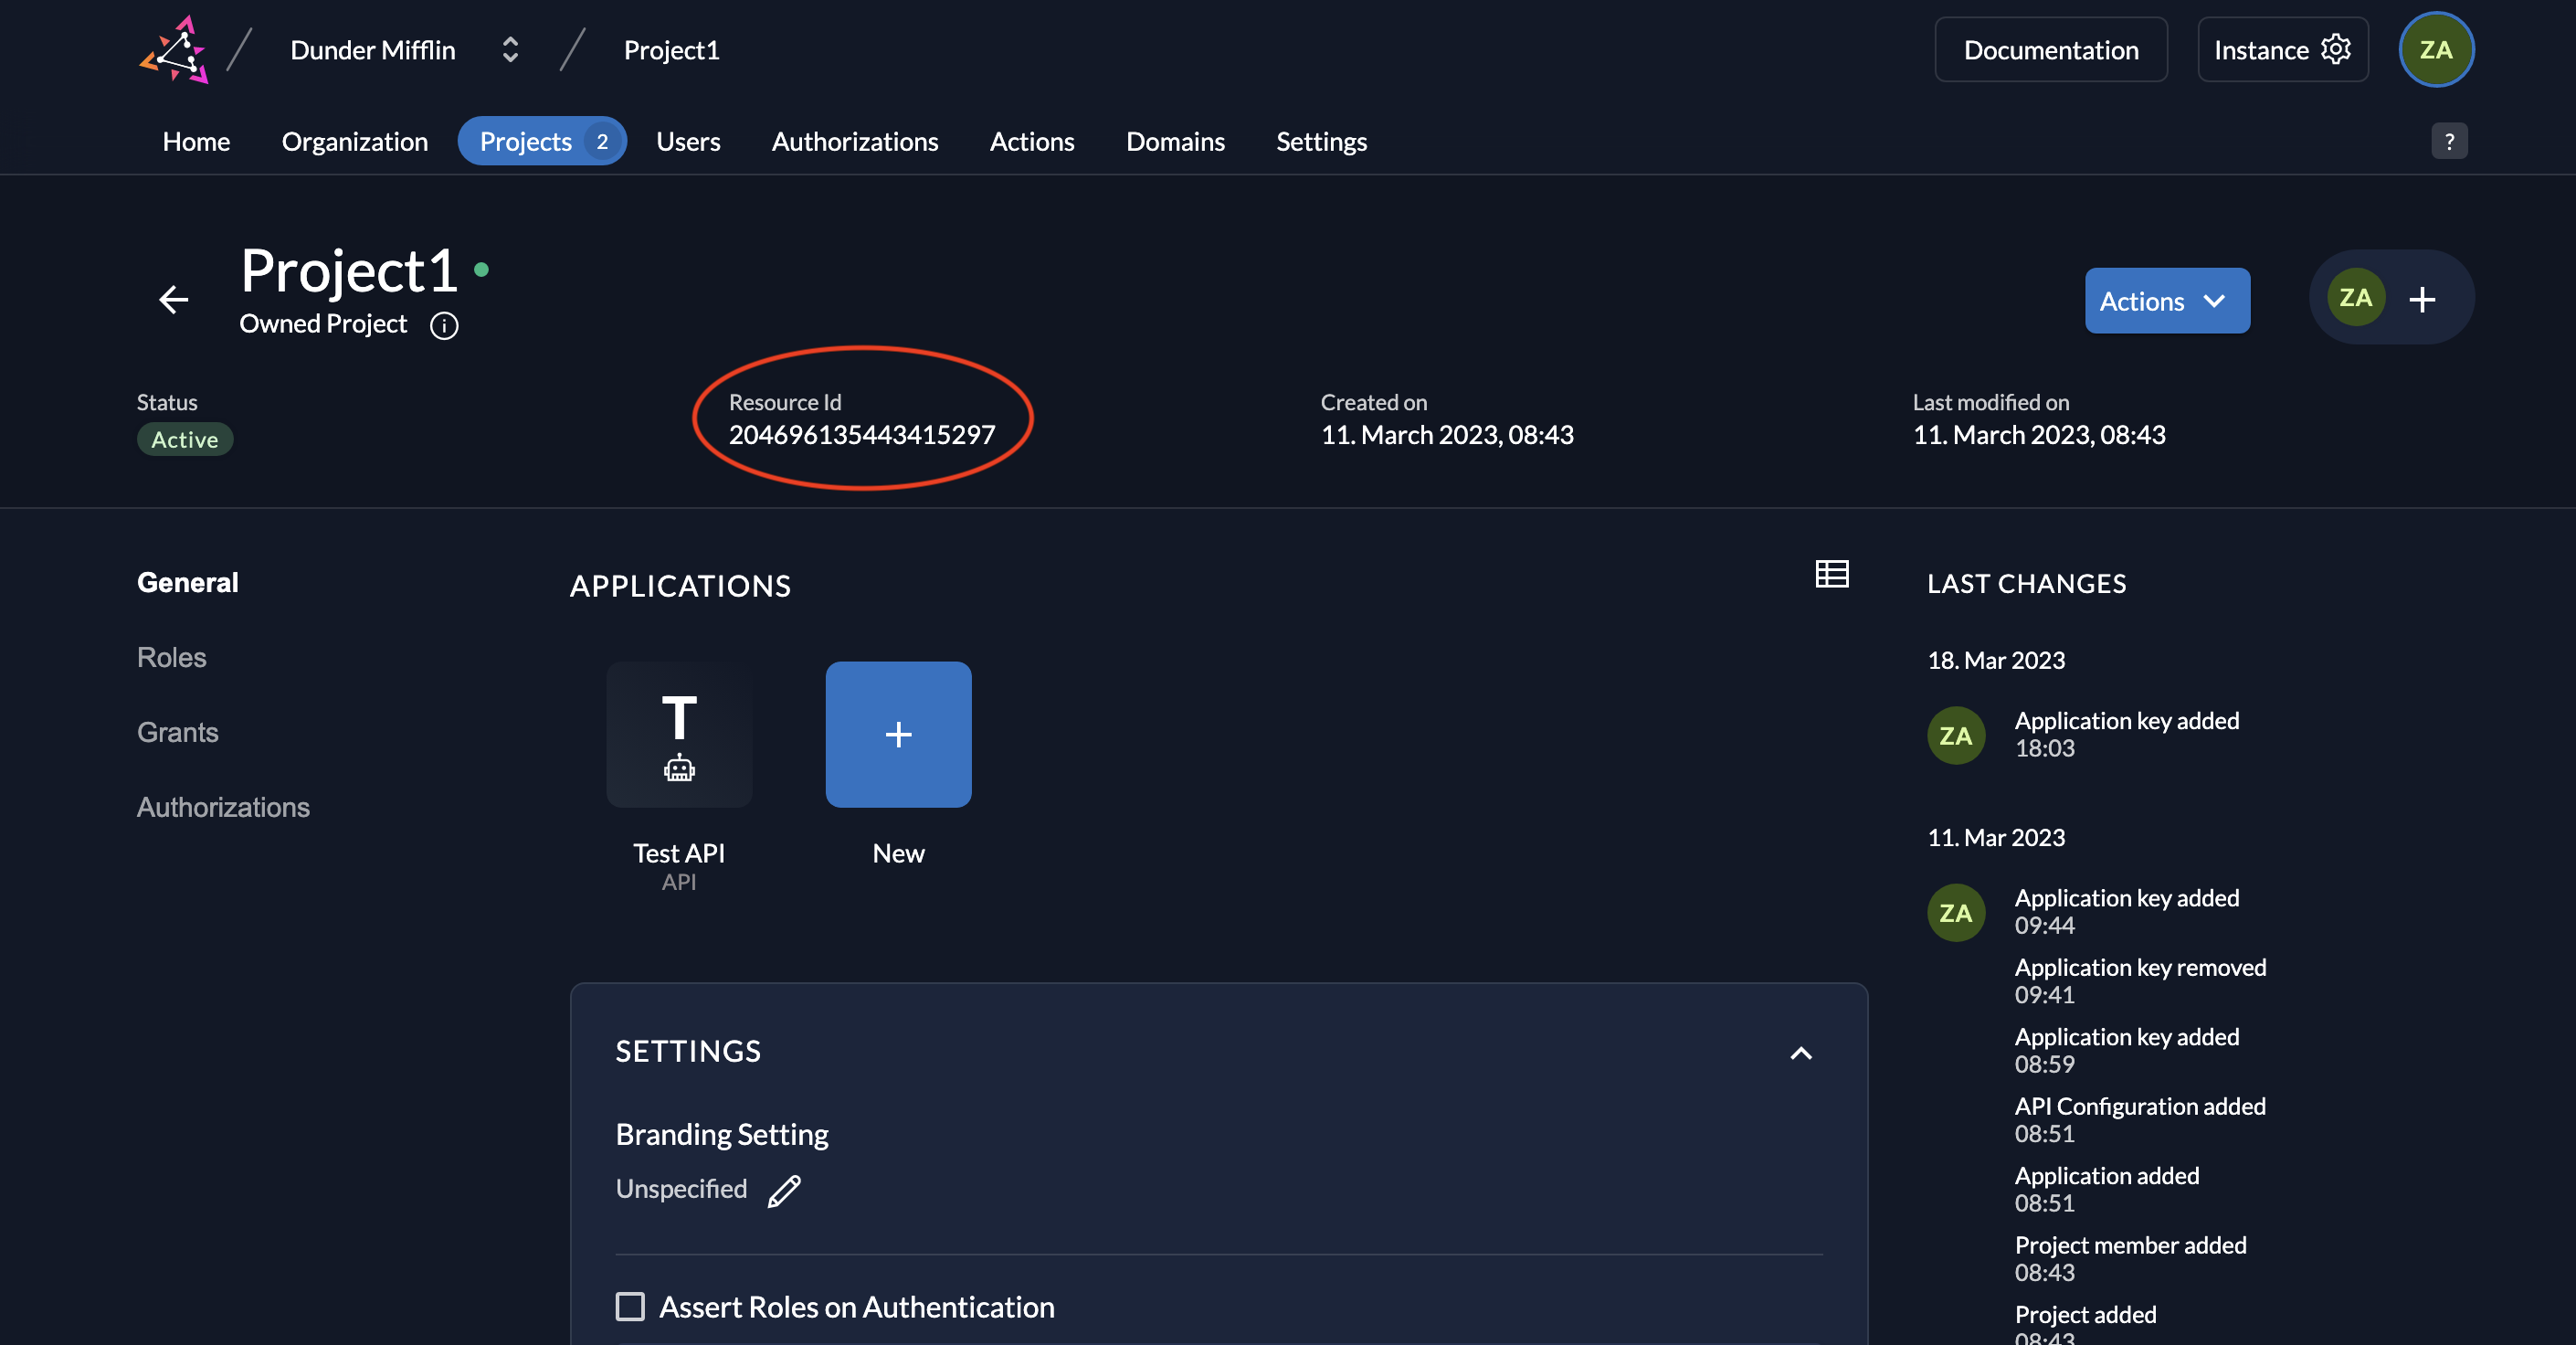Create a new application with the New tile

pyautogui.click(x=897, y=735)
